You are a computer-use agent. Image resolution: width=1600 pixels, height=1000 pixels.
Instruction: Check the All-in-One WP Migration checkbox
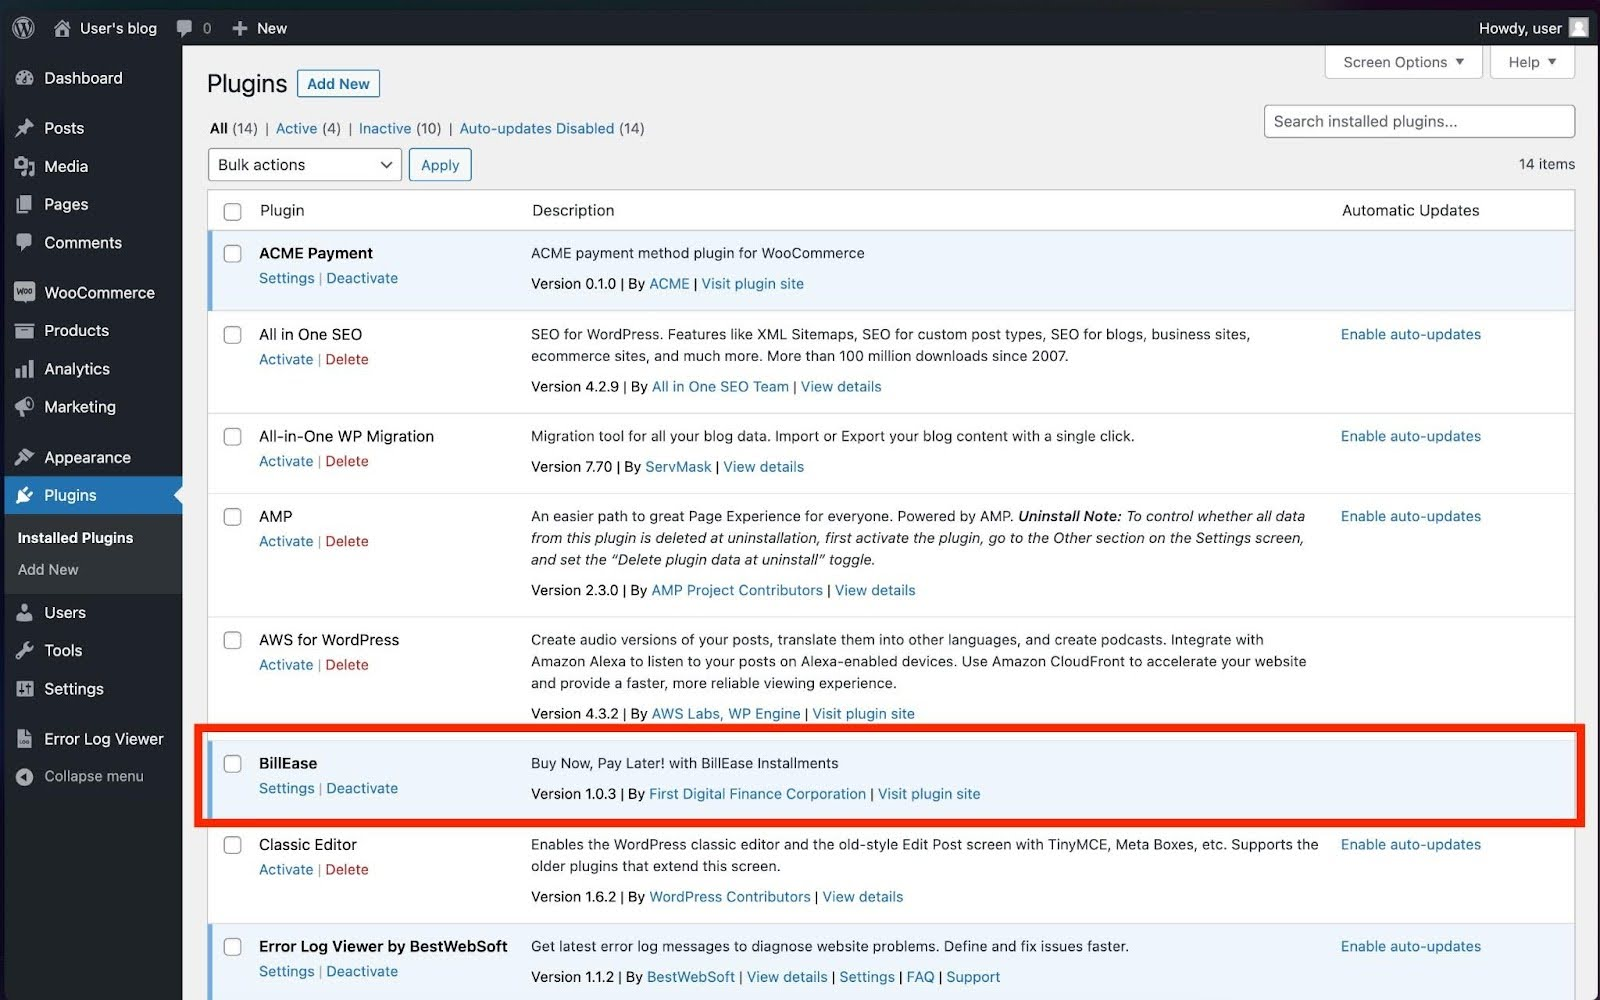233,437
